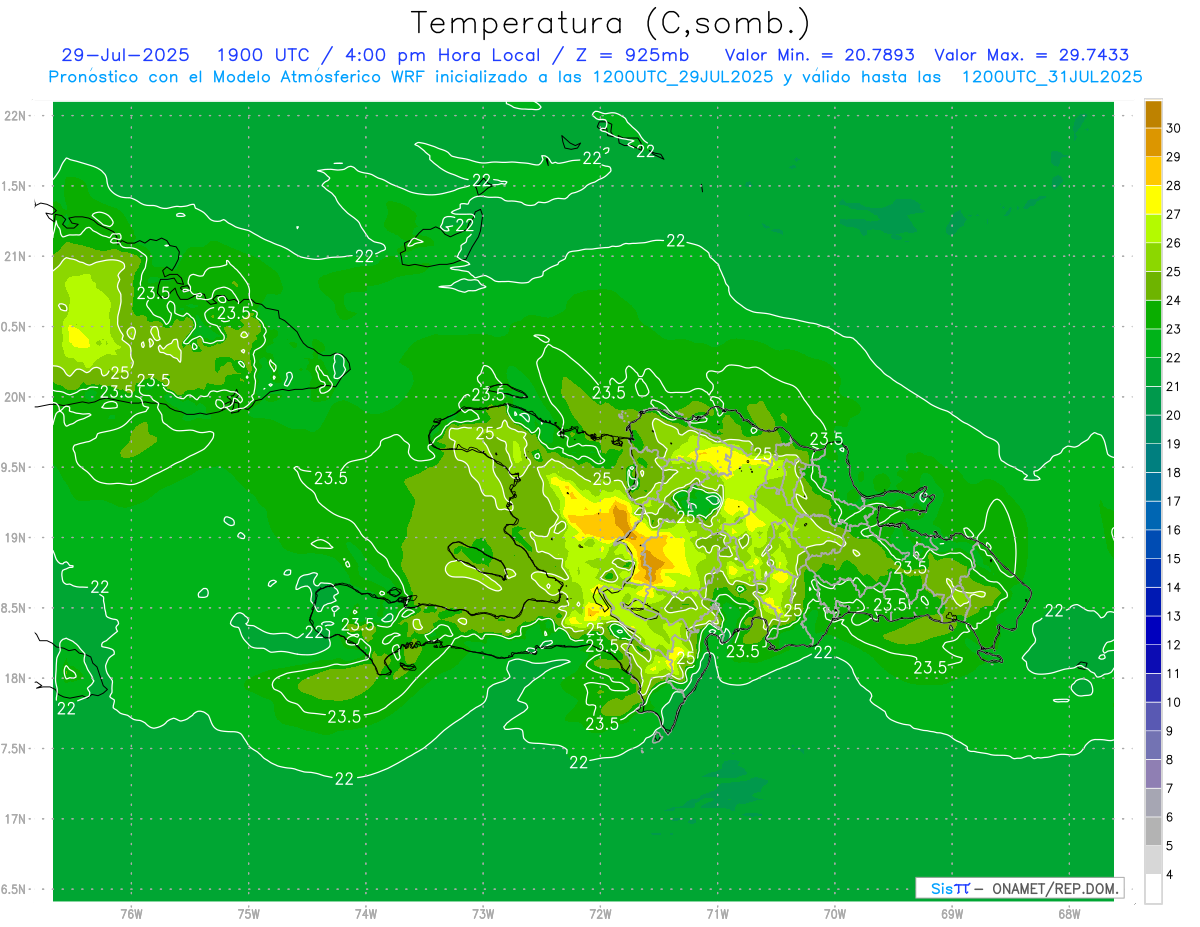Screen dimensions: 1200x927
Task: Click the initialization stamp "1200UTC_29JUL2025"
Action: tap(683, 77)
